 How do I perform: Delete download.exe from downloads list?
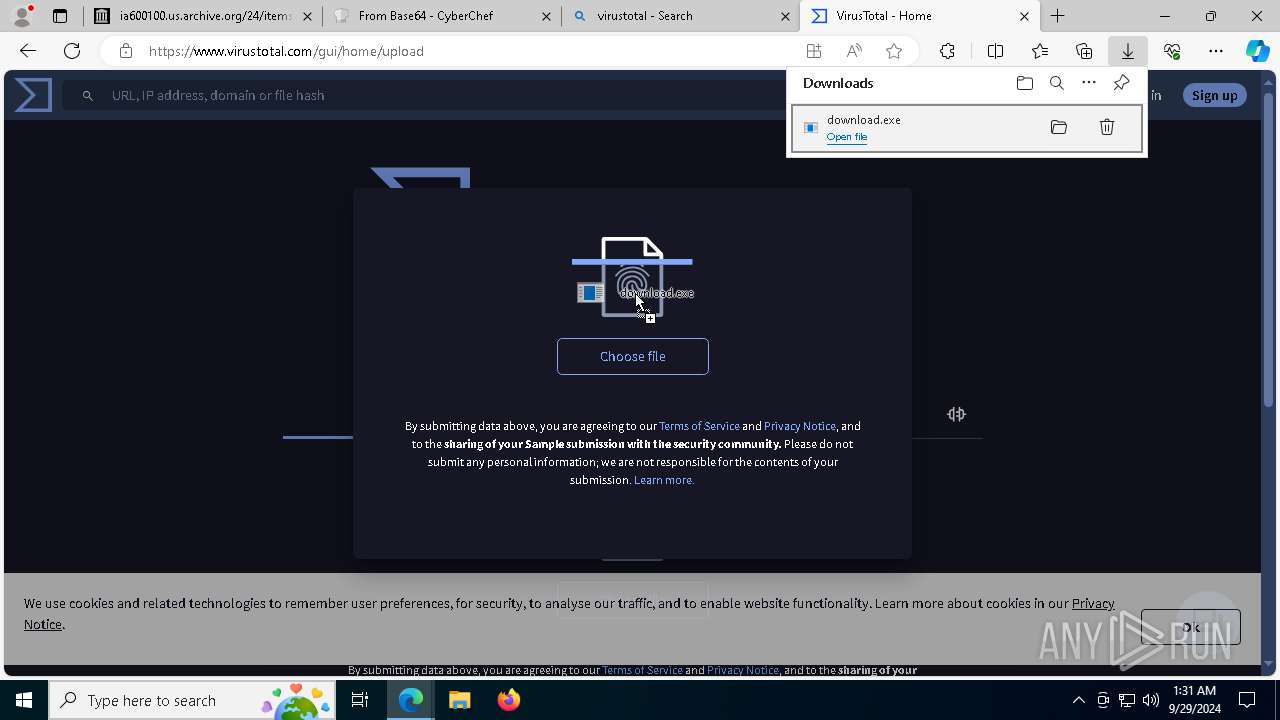coord(1107,127)
